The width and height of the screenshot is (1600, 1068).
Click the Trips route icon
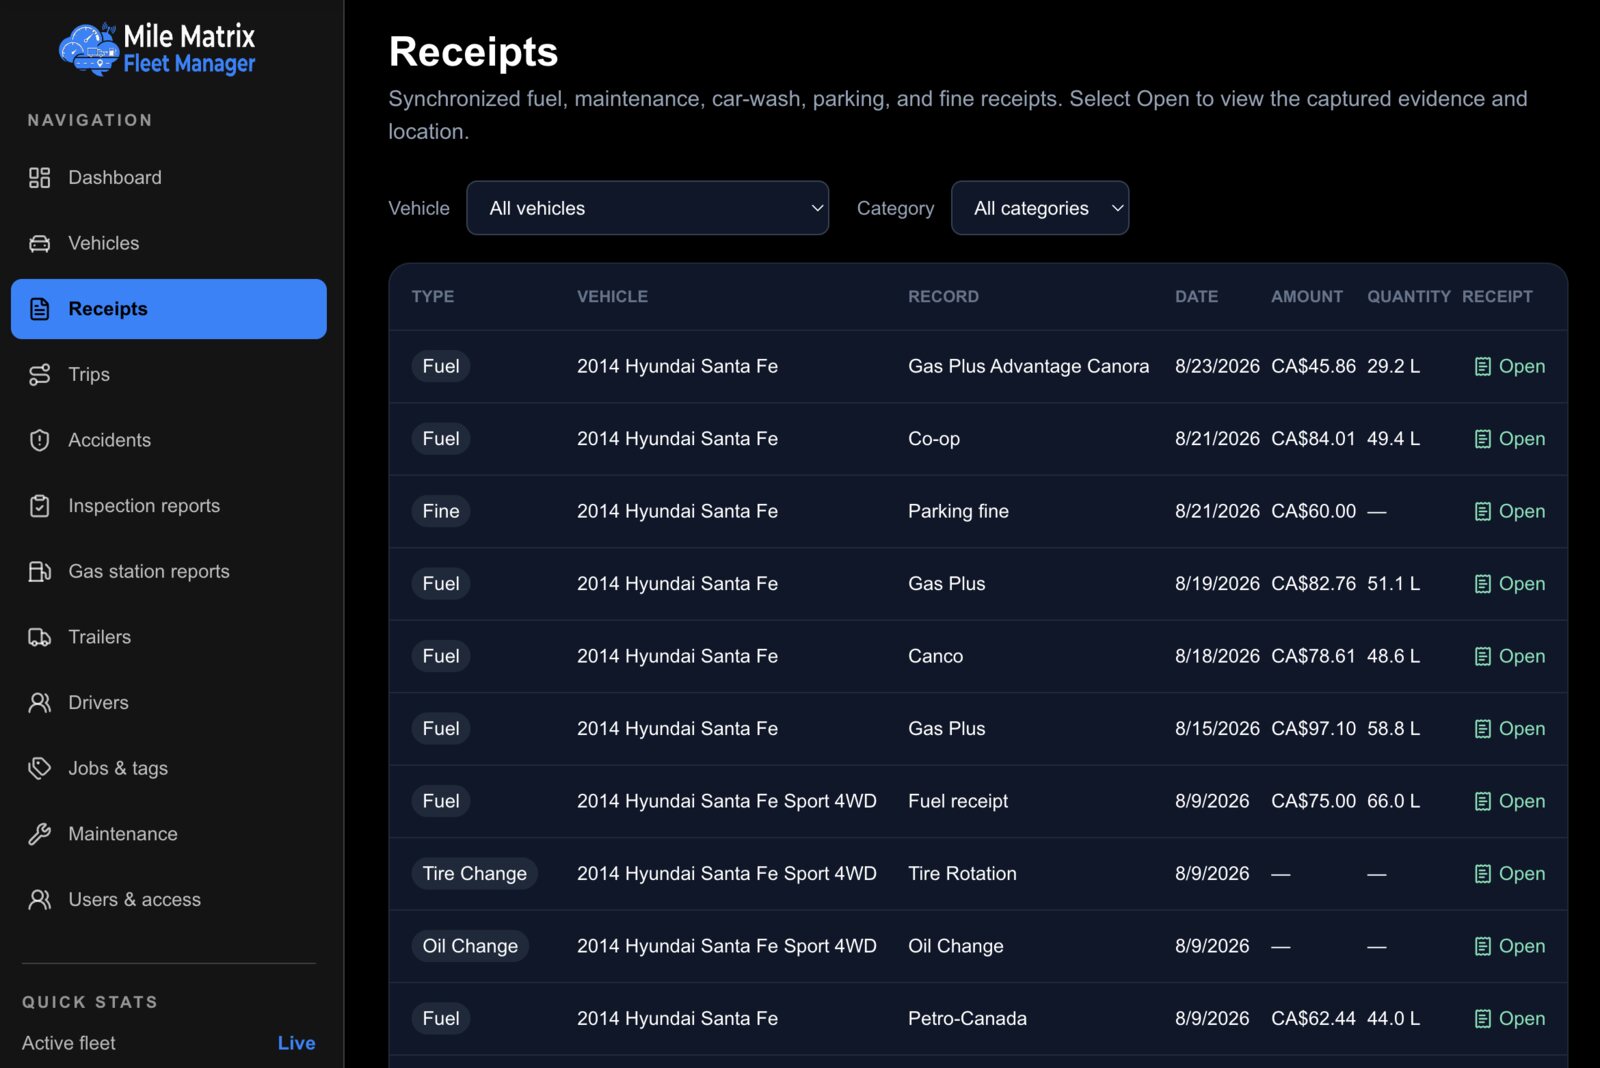[x=39, y=375]
